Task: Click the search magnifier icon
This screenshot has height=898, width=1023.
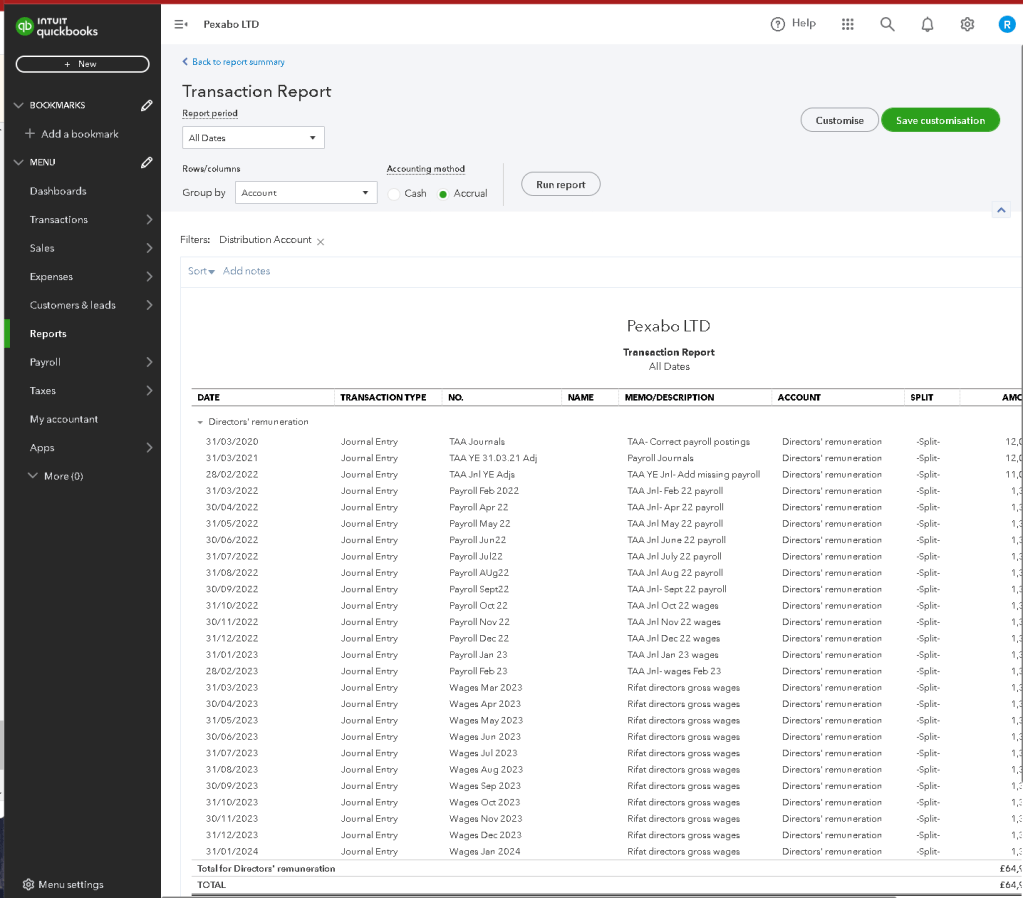Action: coord(887,24)
